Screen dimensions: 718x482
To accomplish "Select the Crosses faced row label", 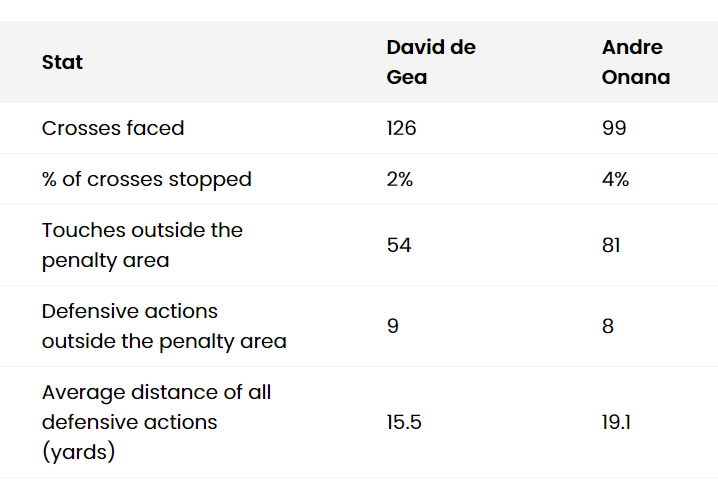I will (x=113, y=128).
